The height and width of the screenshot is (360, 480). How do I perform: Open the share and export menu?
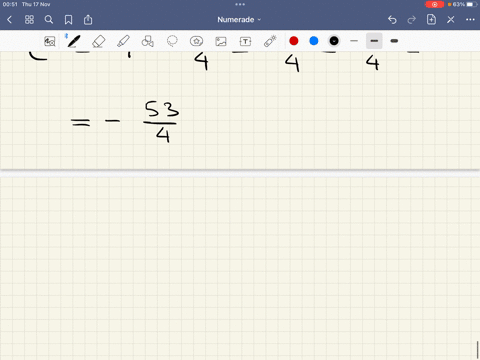click(88, 20)
